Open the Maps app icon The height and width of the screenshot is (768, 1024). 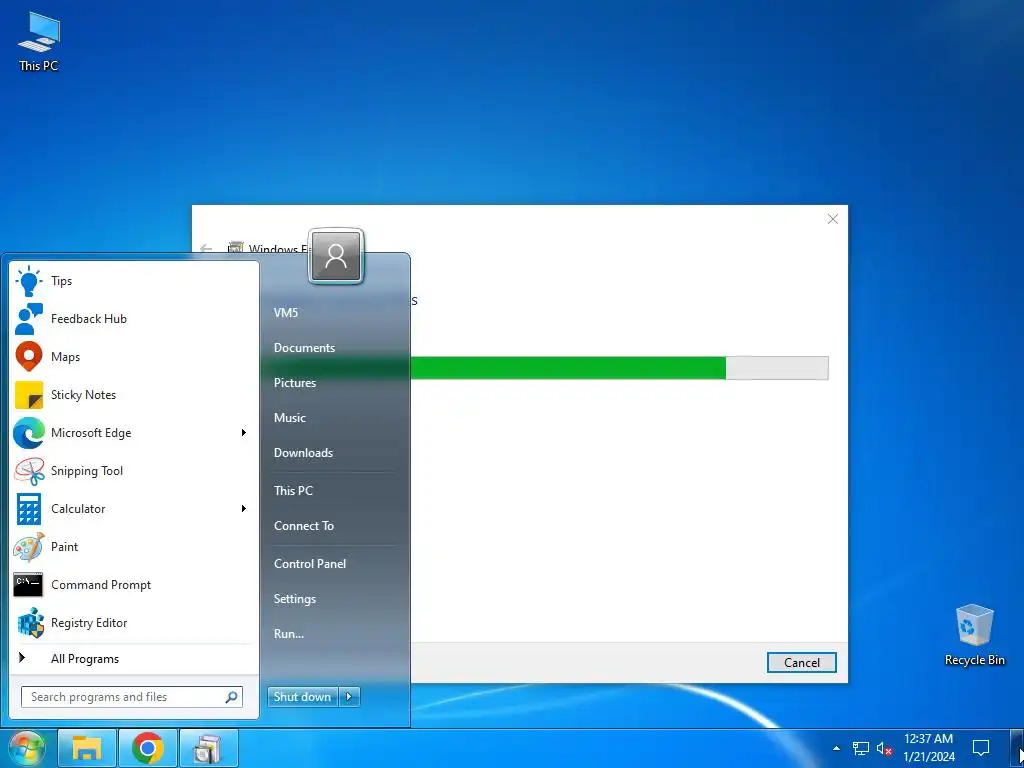(x=29, y=357)
